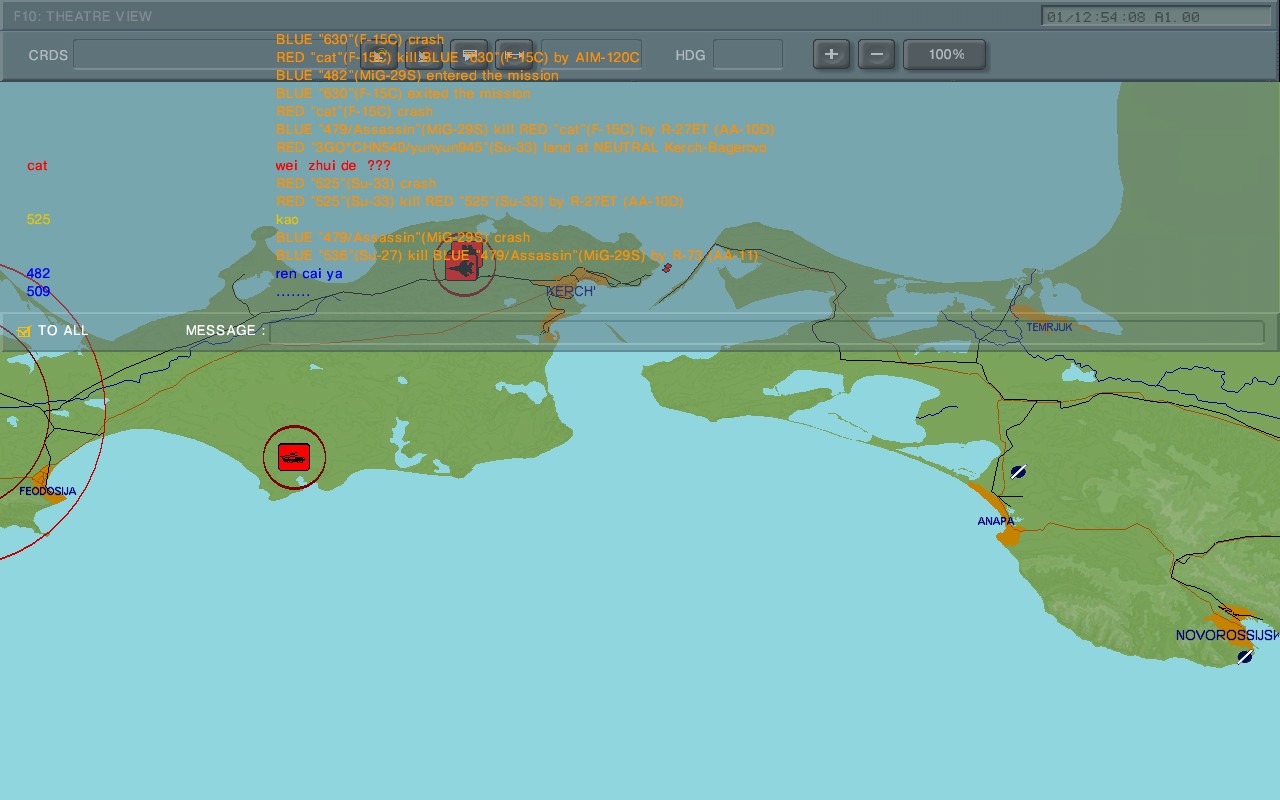Click chat message 'ren cai ya'
Screen dimensions: 1280x800
click(309, 273)
